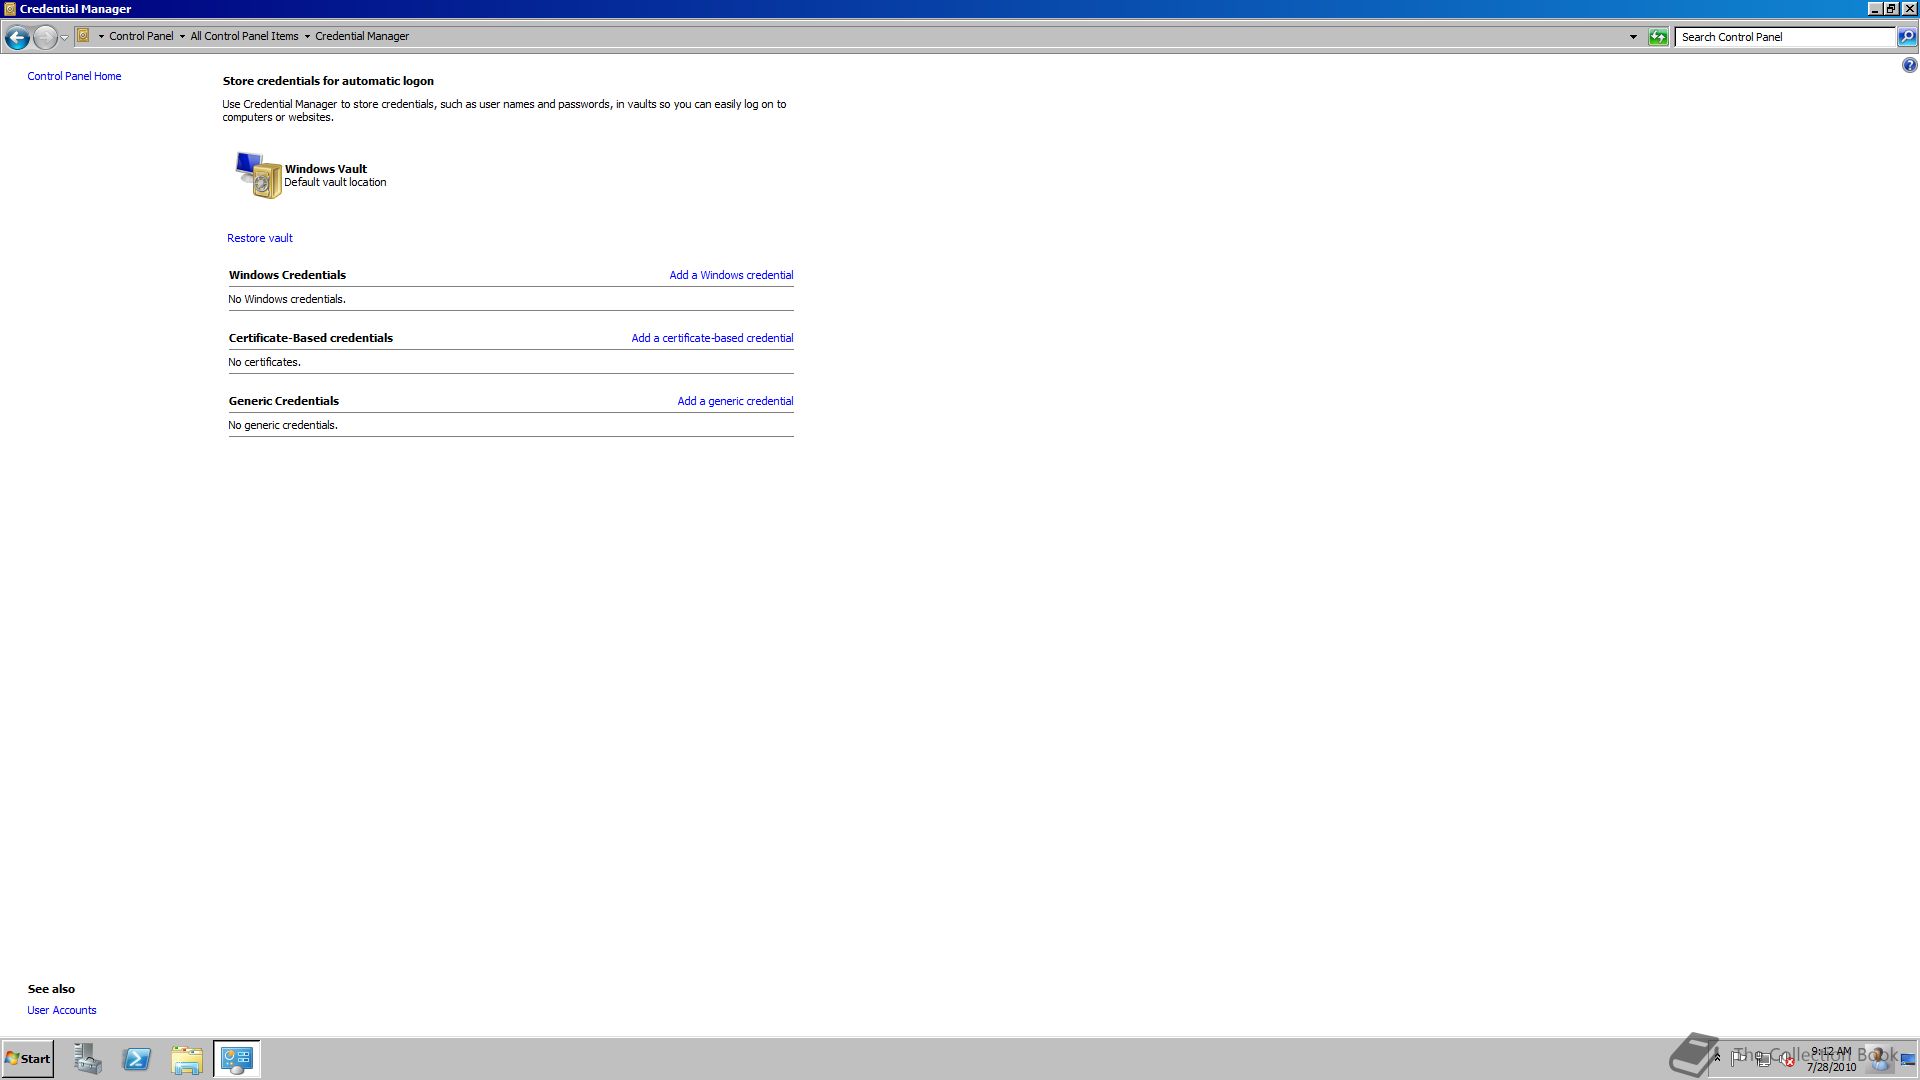Minimize the Credential Manager window
Screen dimensions: 1920x1080
[1875, 9]
